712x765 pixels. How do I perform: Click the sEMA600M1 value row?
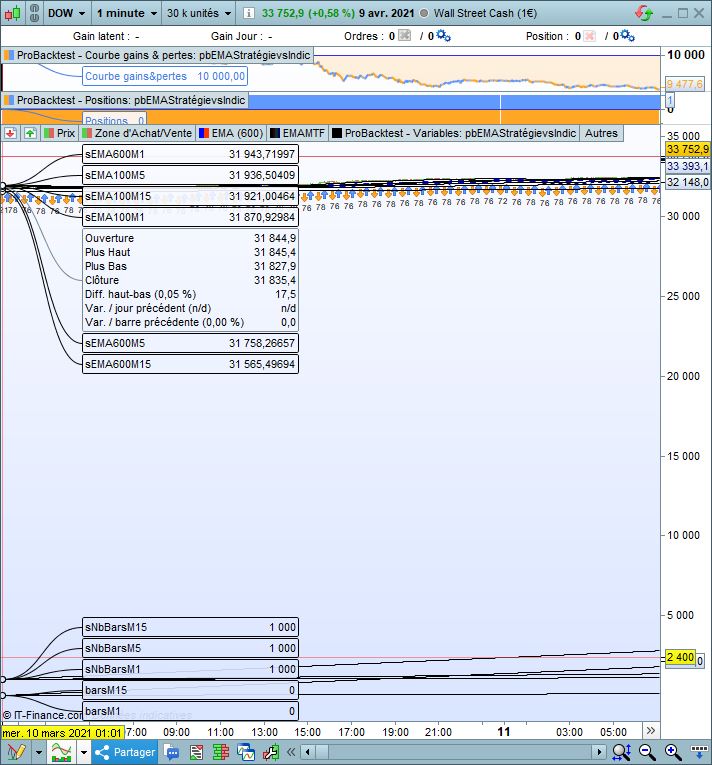(190, 154)
